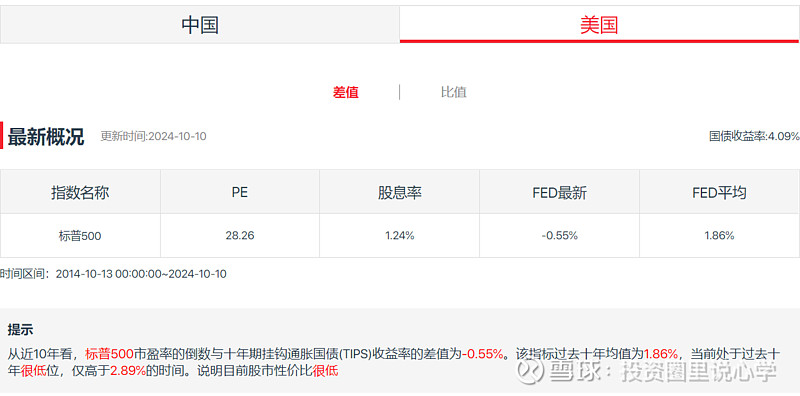The height and width of the screenshot is (396, 800).
Task: Click the 最新概况 section heading
Action: tap(46, 137)
